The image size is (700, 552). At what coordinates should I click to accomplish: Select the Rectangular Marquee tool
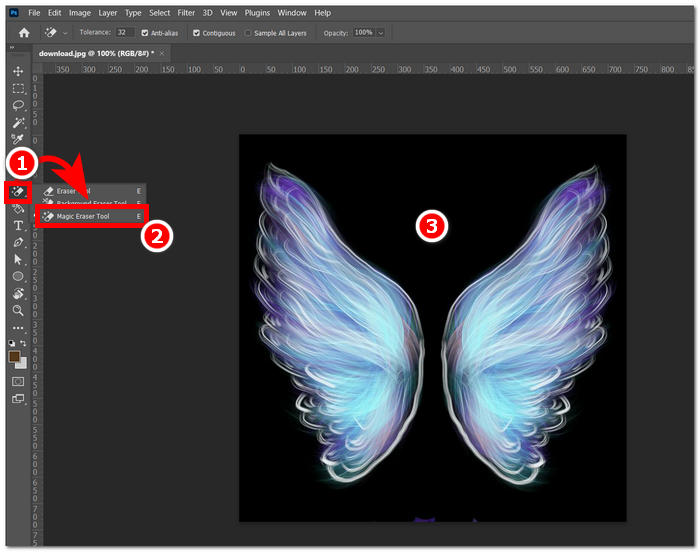click(18, 88)
